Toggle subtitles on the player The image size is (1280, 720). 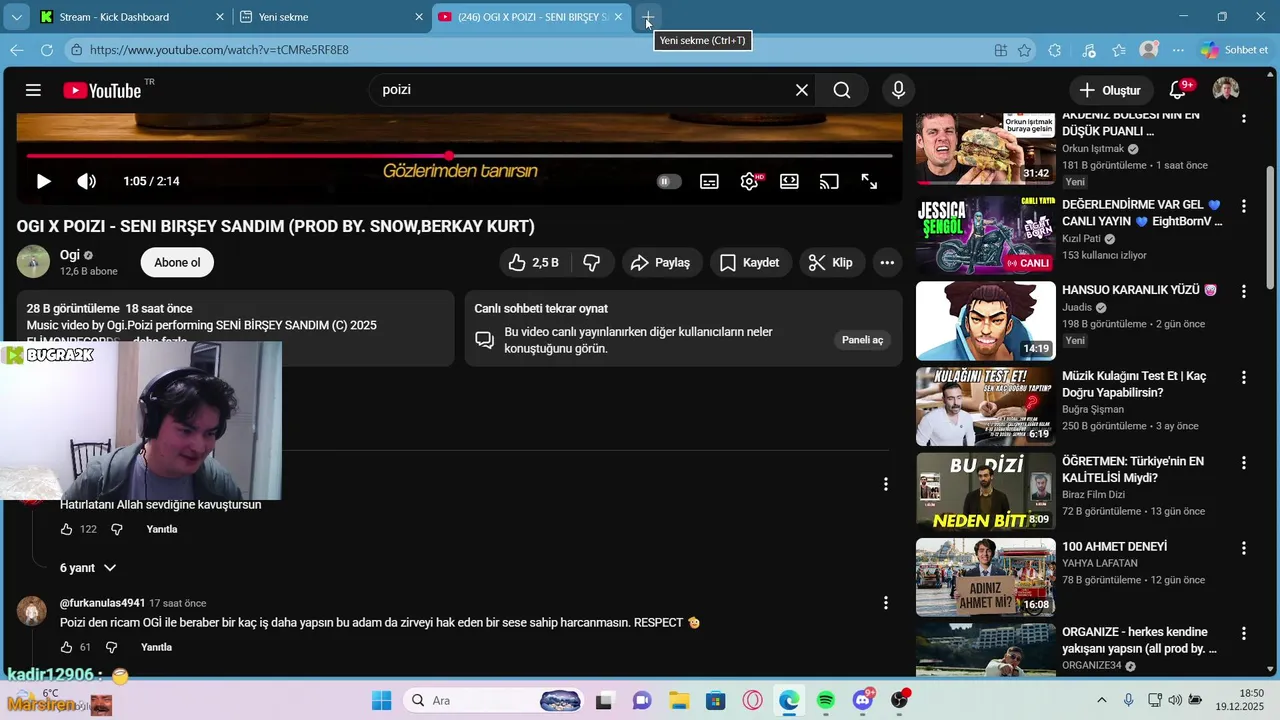click(709, 181)
